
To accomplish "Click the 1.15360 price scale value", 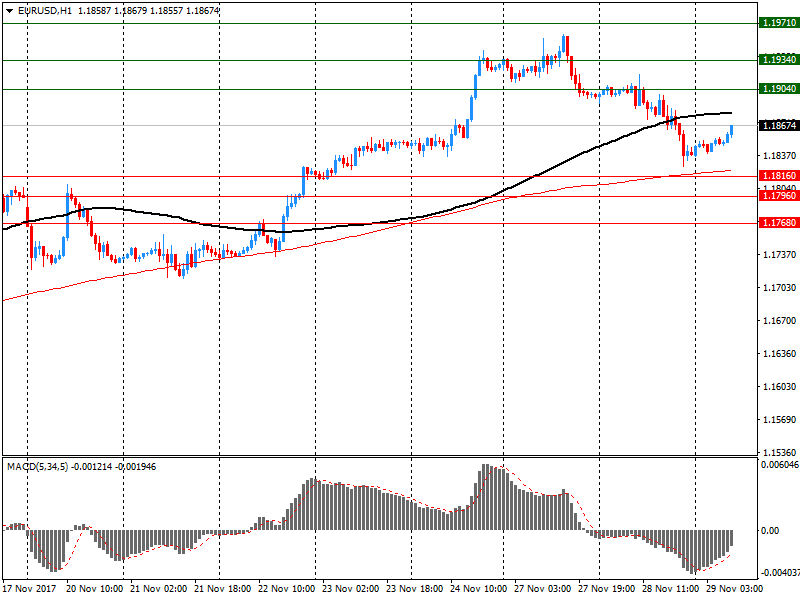I will [779, 453].
